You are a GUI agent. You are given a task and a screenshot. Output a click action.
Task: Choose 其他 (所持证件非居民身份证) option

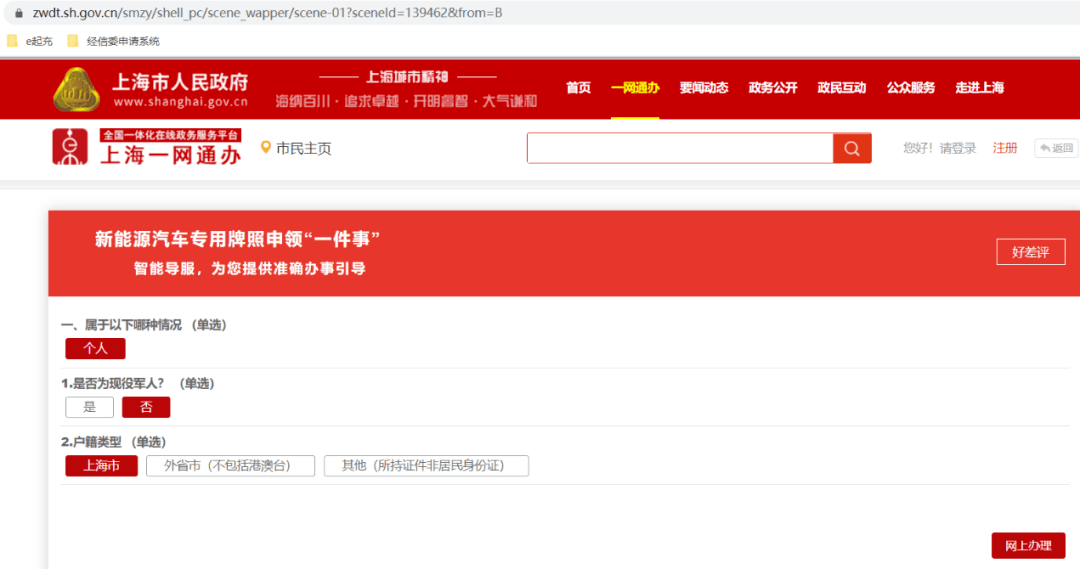pyautogui.click(x=426, y=466)
